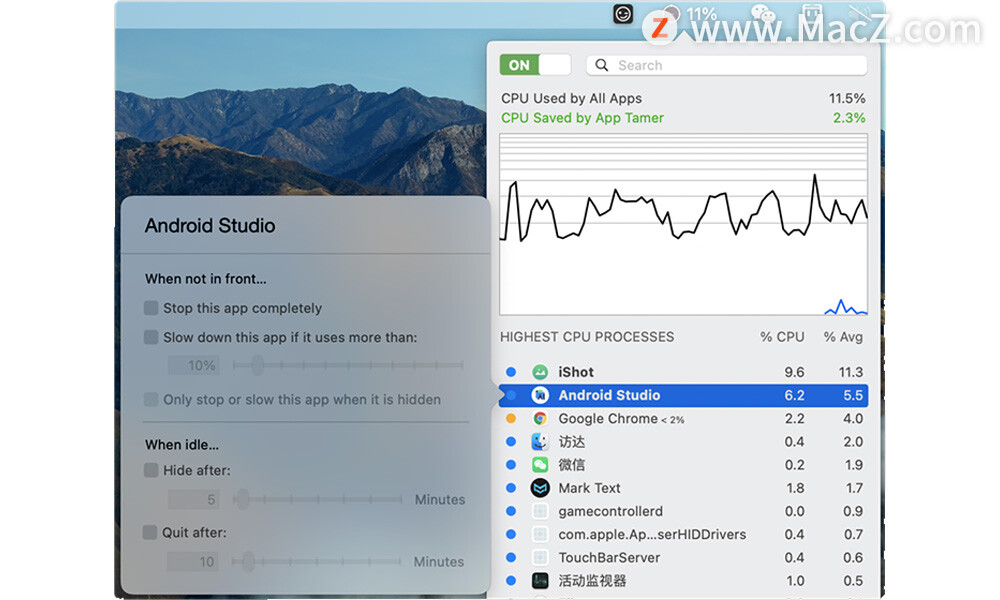The width and height of the screenshot is (1000, 600).
Task: Click the '% CPU' column header
Action: point(782,337)
